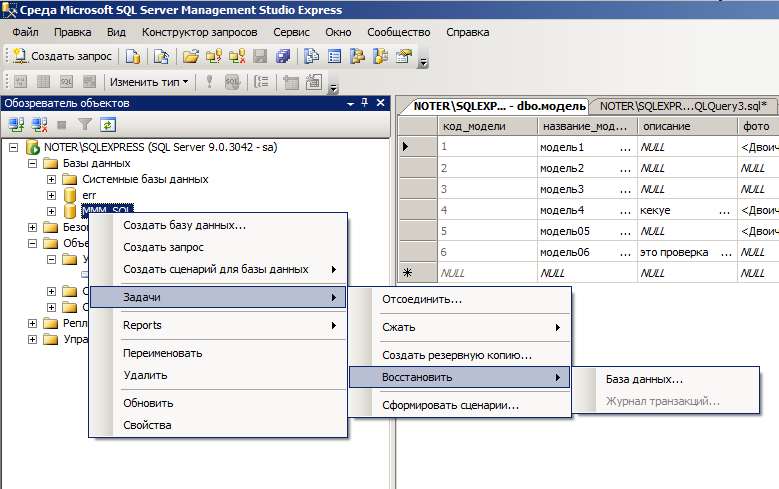Switch to the dbo.модель tab

499,106
